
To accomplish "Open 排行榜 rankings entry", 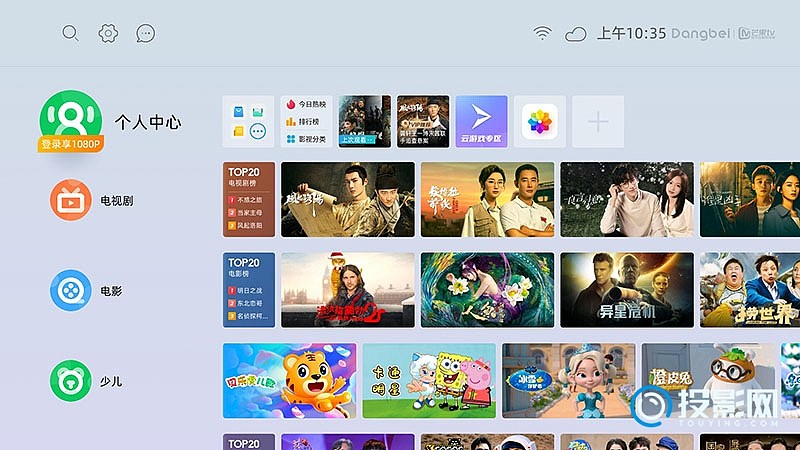I will (x=306, y=122).
